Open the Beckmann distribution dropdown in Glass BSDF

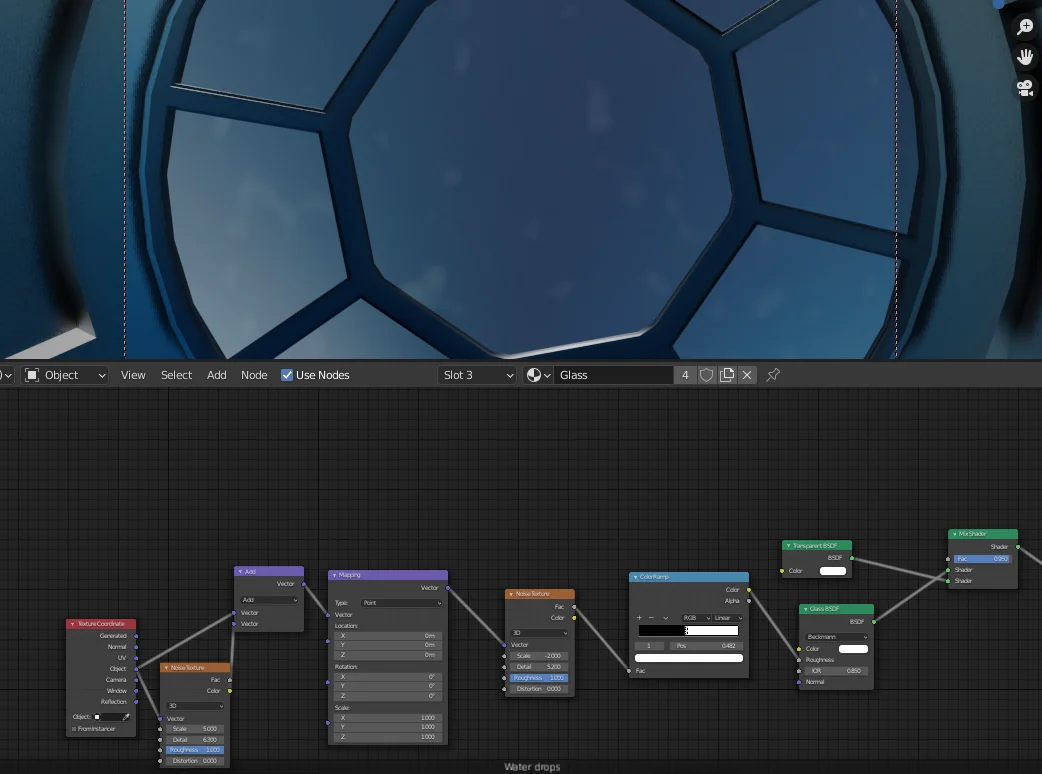pos(837,636)
